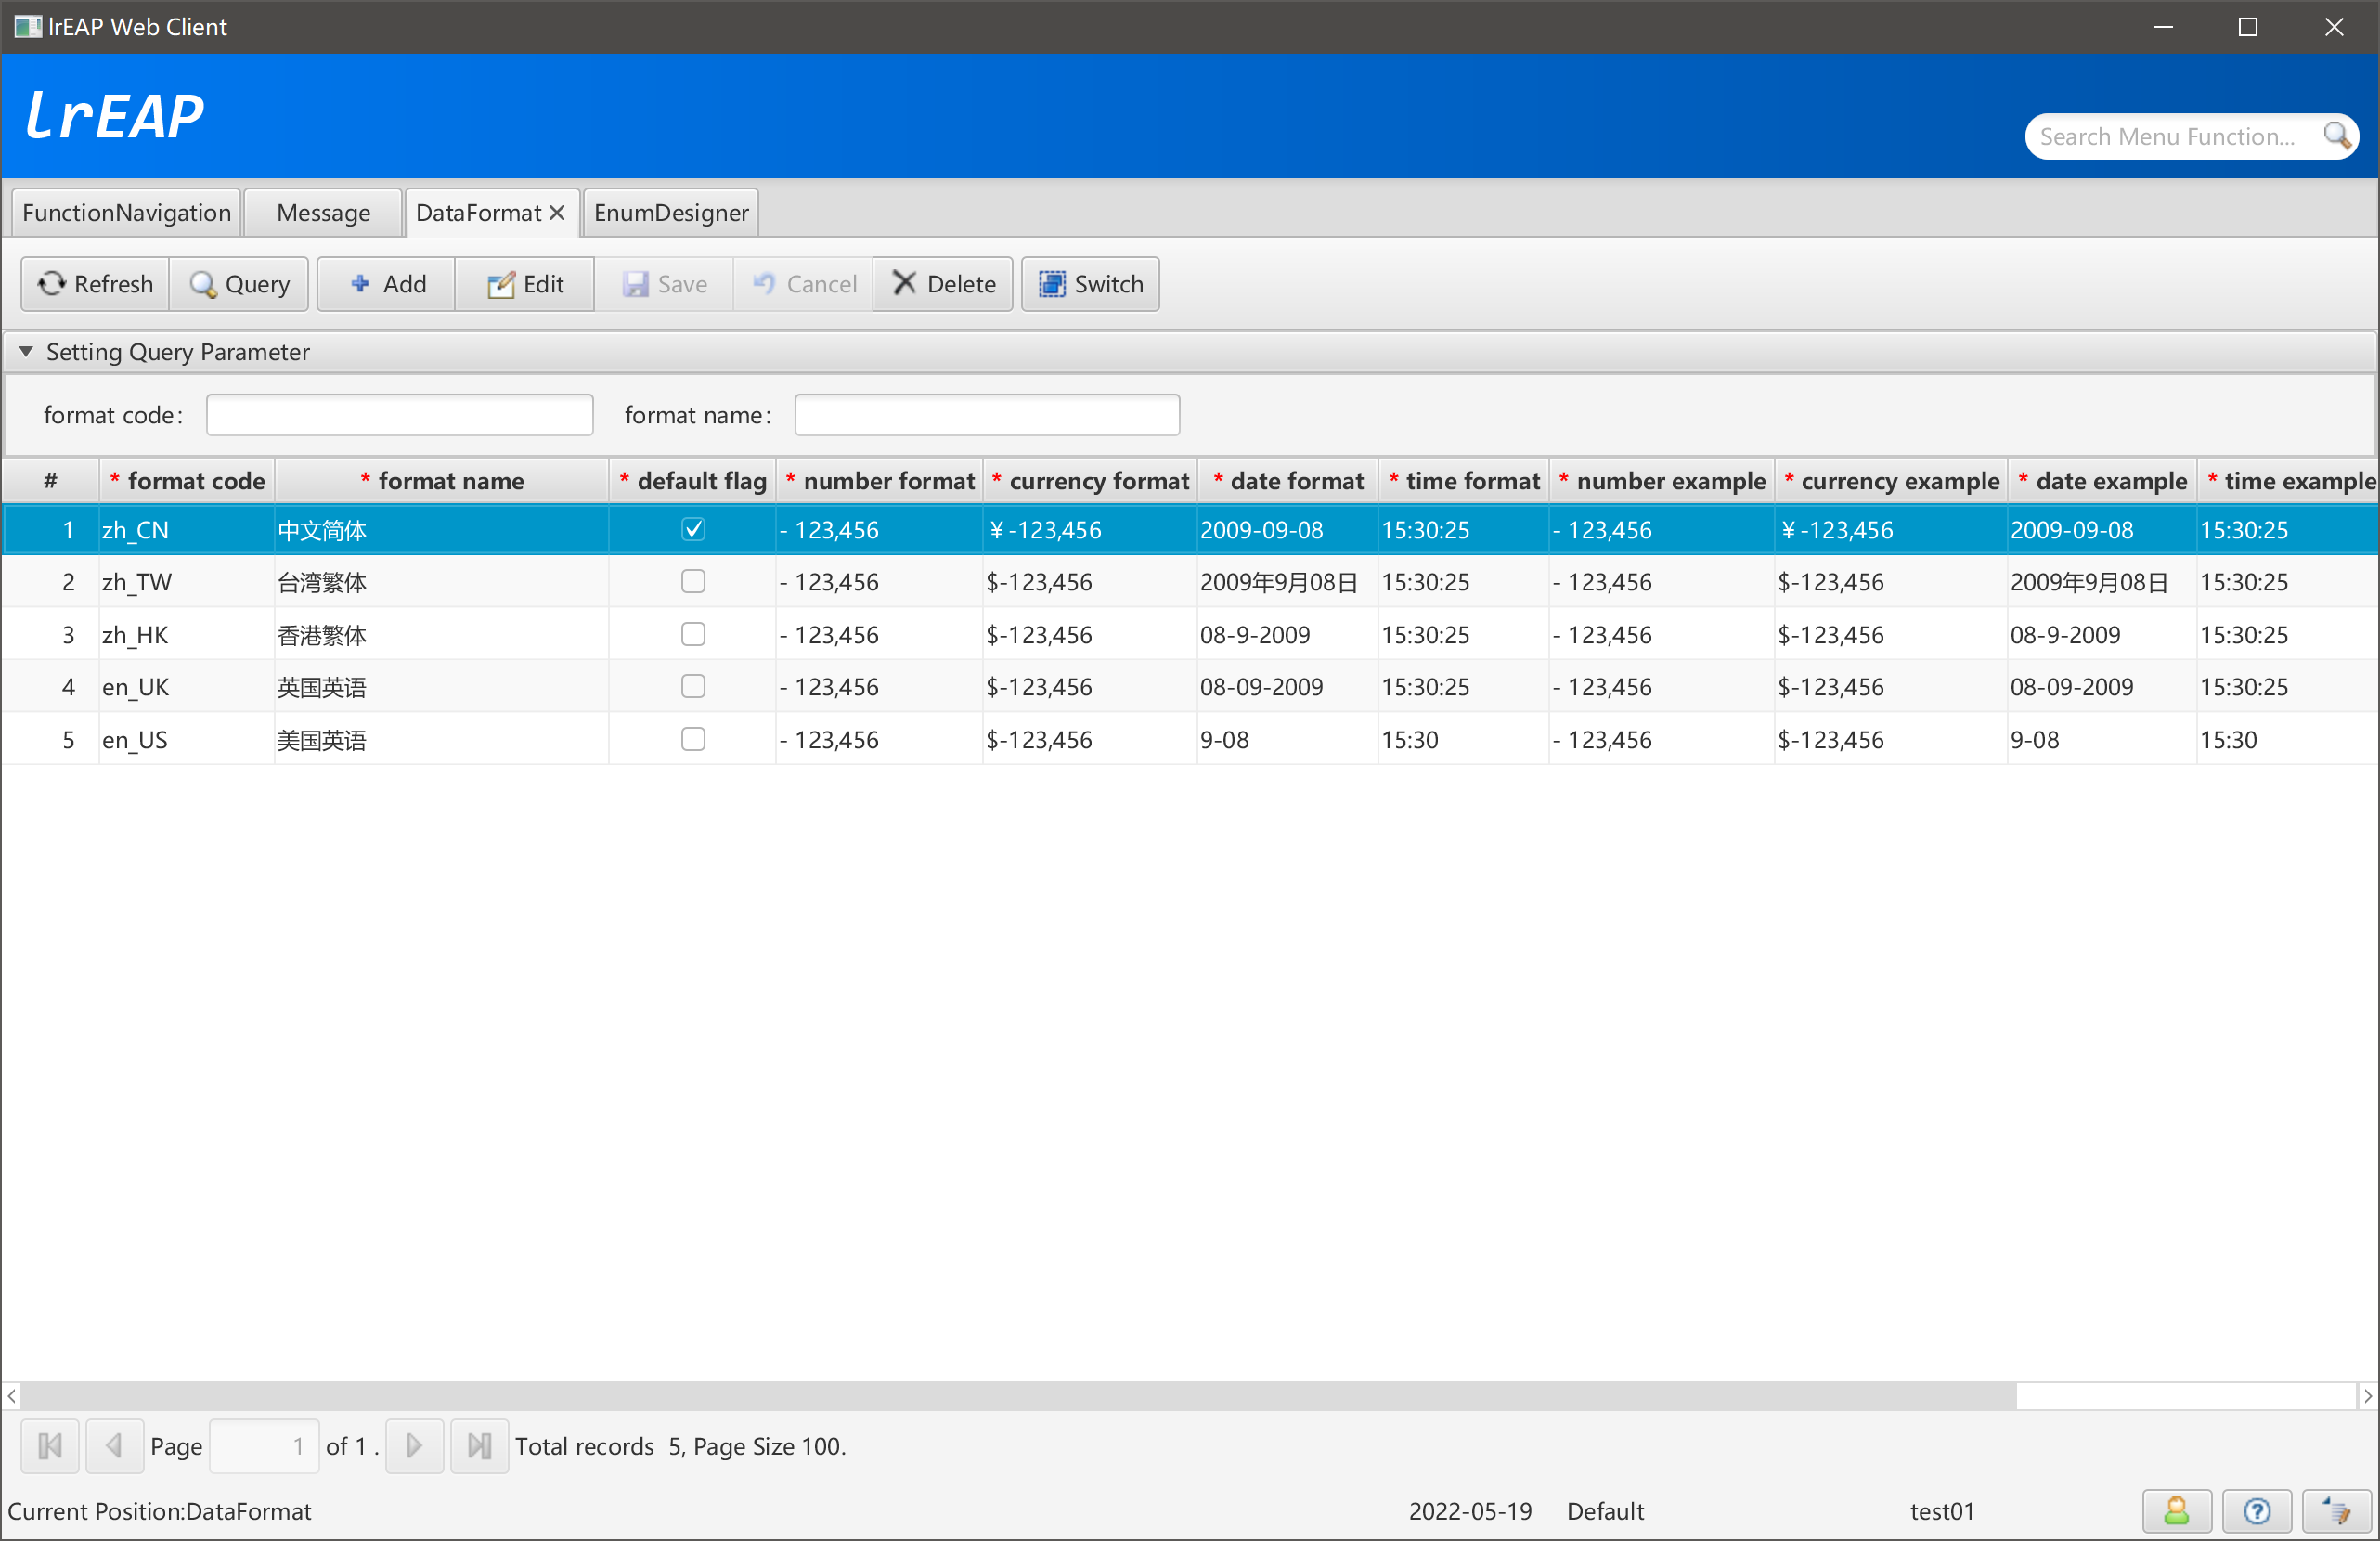Check the default flag for en_US
The image size is (2380, 1541).
coord(693,739)
